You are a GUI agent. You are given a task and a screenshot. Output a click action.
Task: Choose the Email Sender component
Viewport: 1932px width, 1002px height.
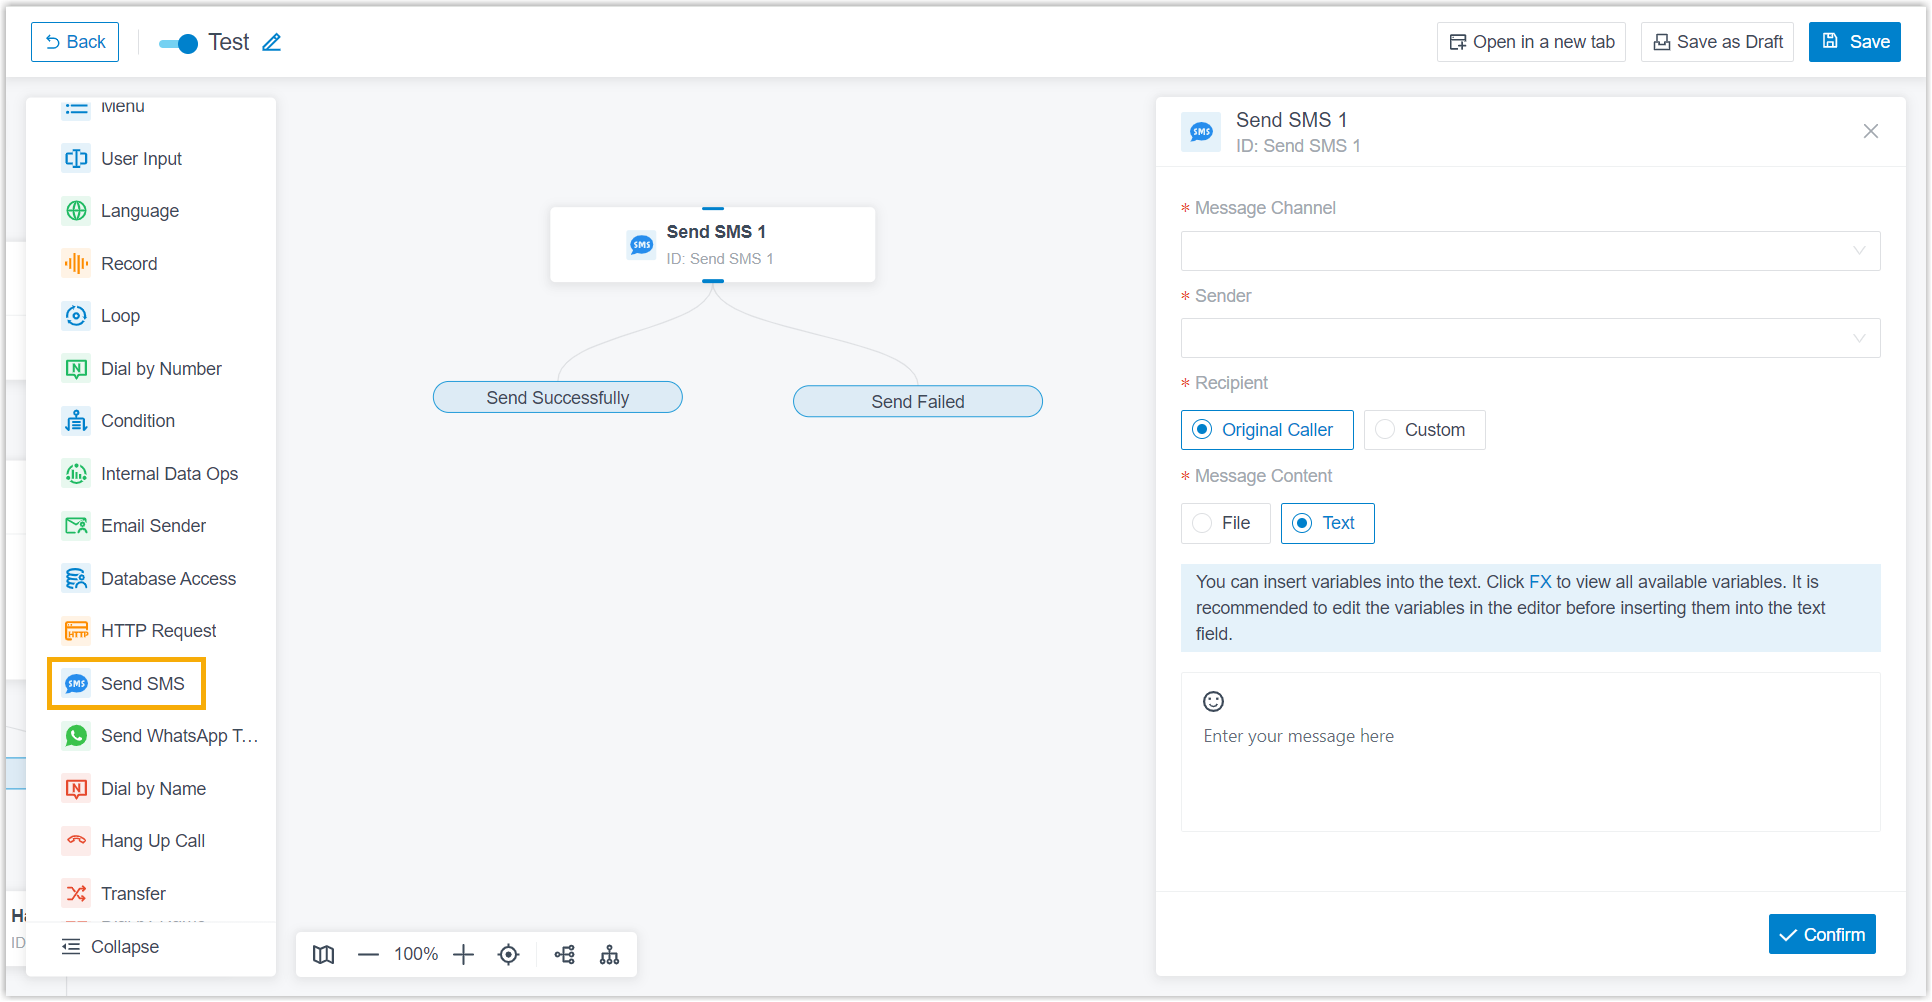click(152, 526)
